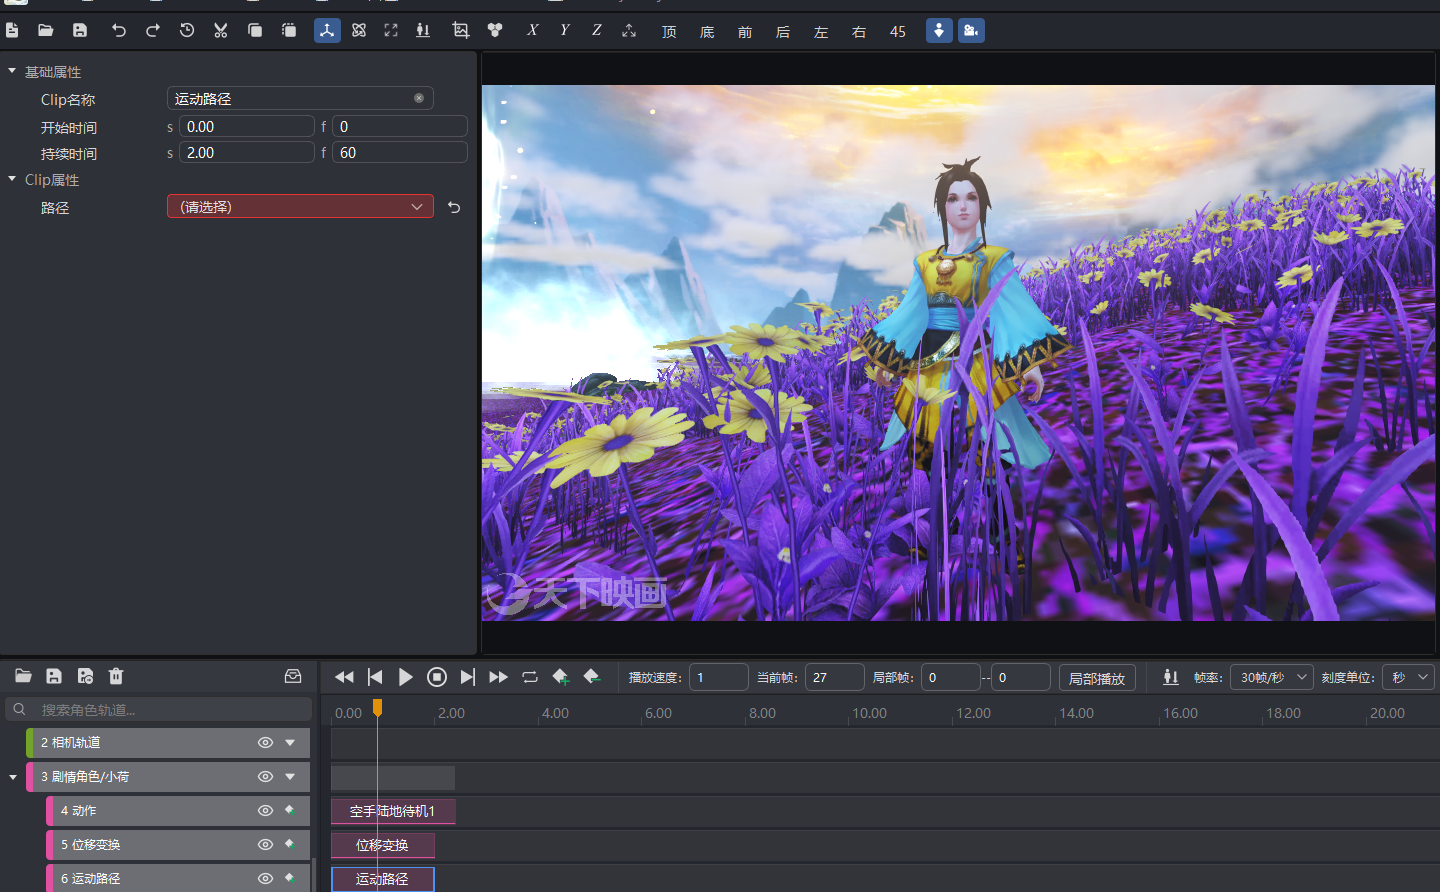1440x892 pixels.
Task: Switch to back view (后)
Action: pyautogui.click(x=783, y=32)
